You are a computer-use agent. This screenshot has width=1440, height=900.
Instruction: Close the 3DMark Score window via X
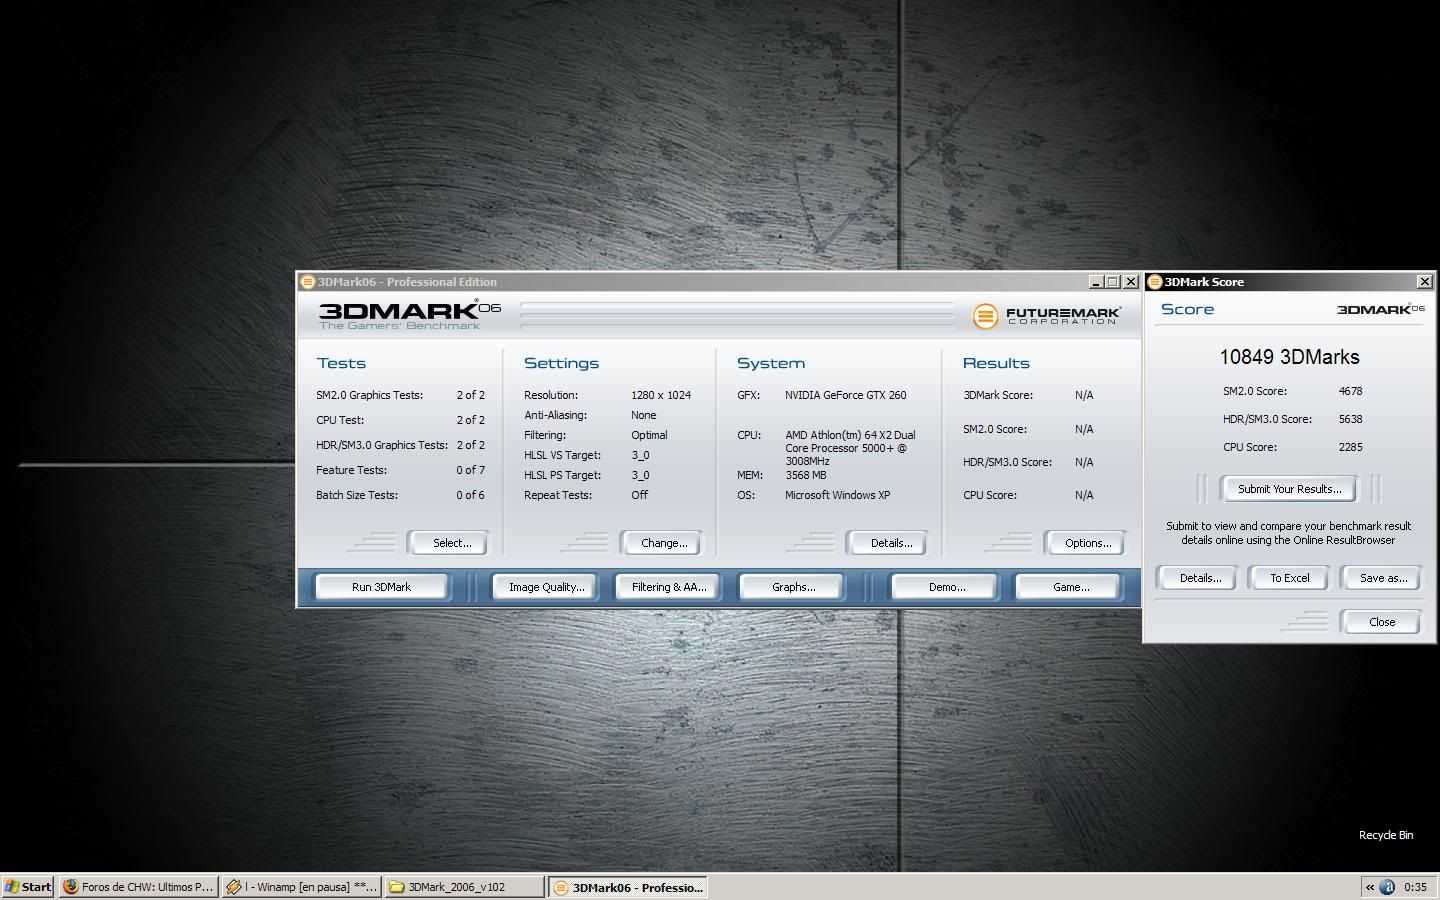(1425, 282)
